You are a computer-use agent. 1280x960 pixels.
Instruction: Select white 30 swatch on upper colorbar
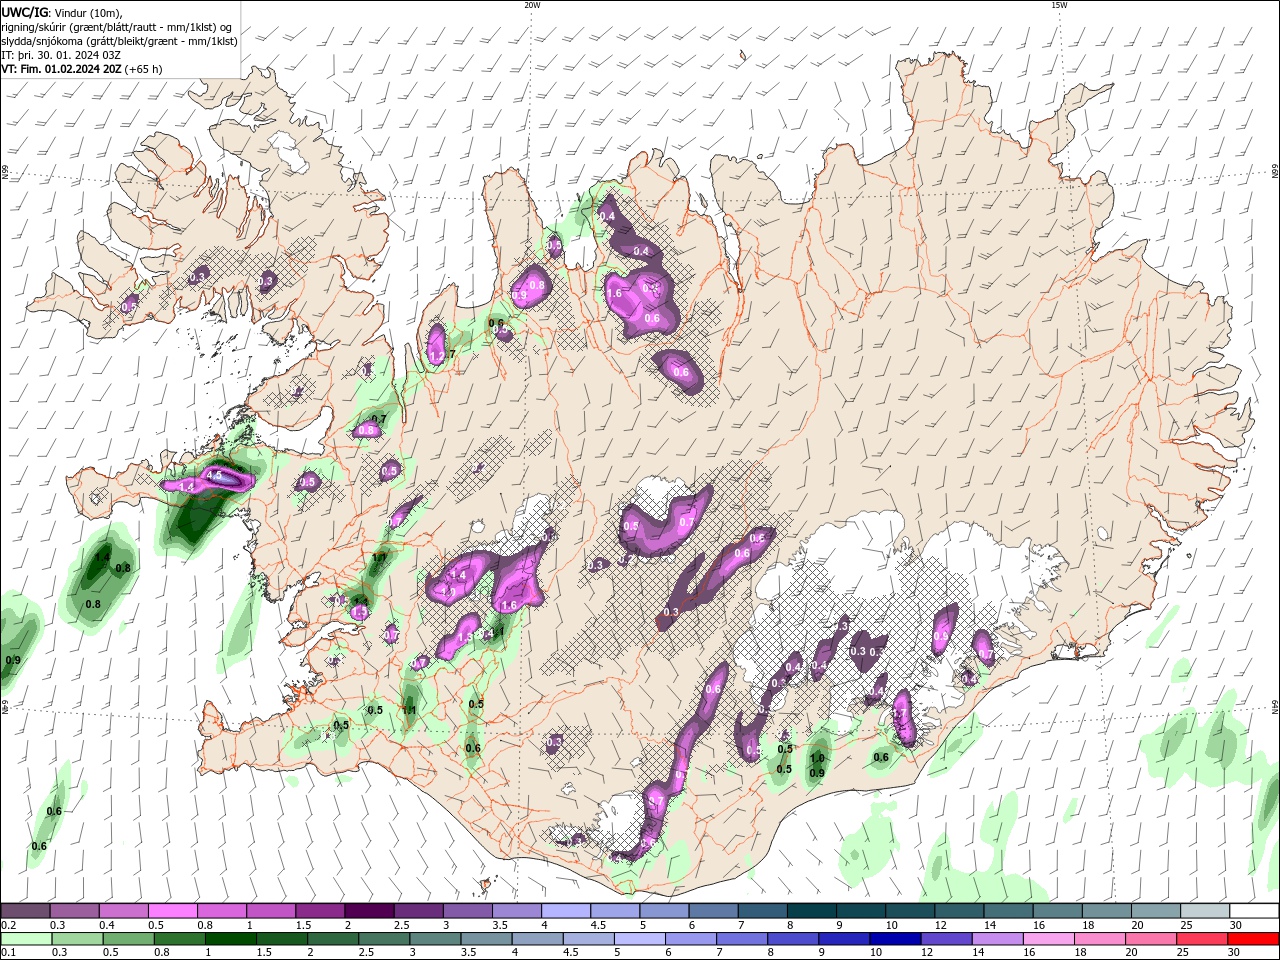point(1253,911)
